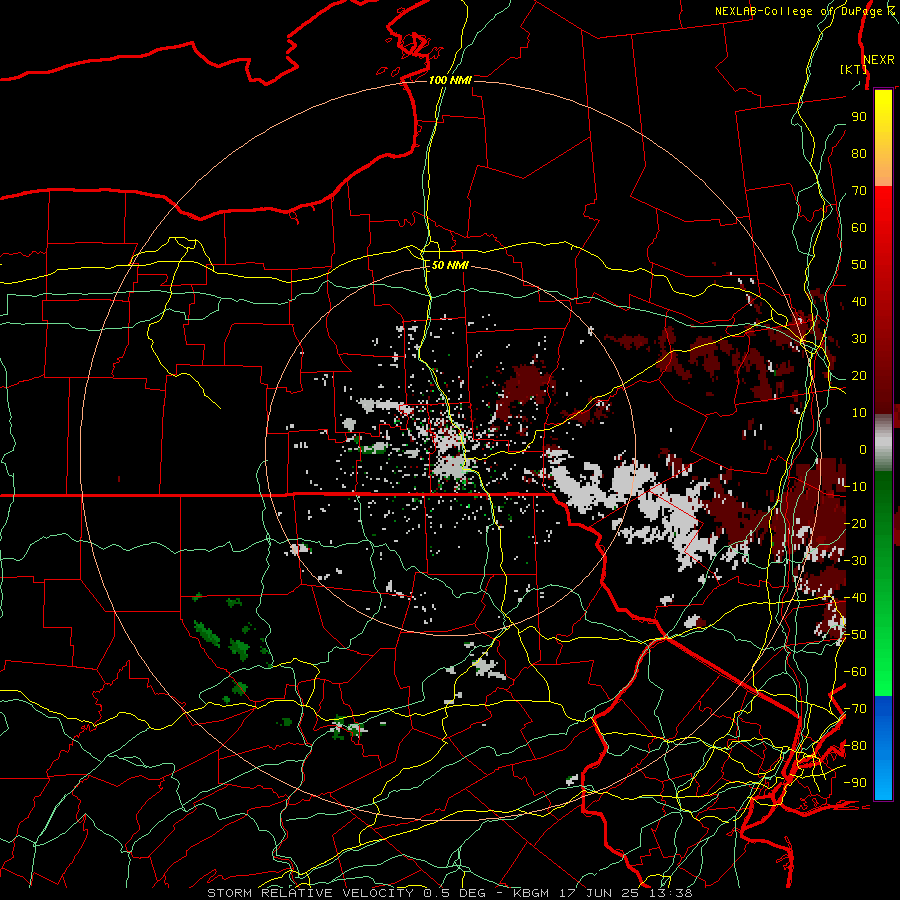Select the -10 knot scale label
900x900 pixels.
click(855, 487)
